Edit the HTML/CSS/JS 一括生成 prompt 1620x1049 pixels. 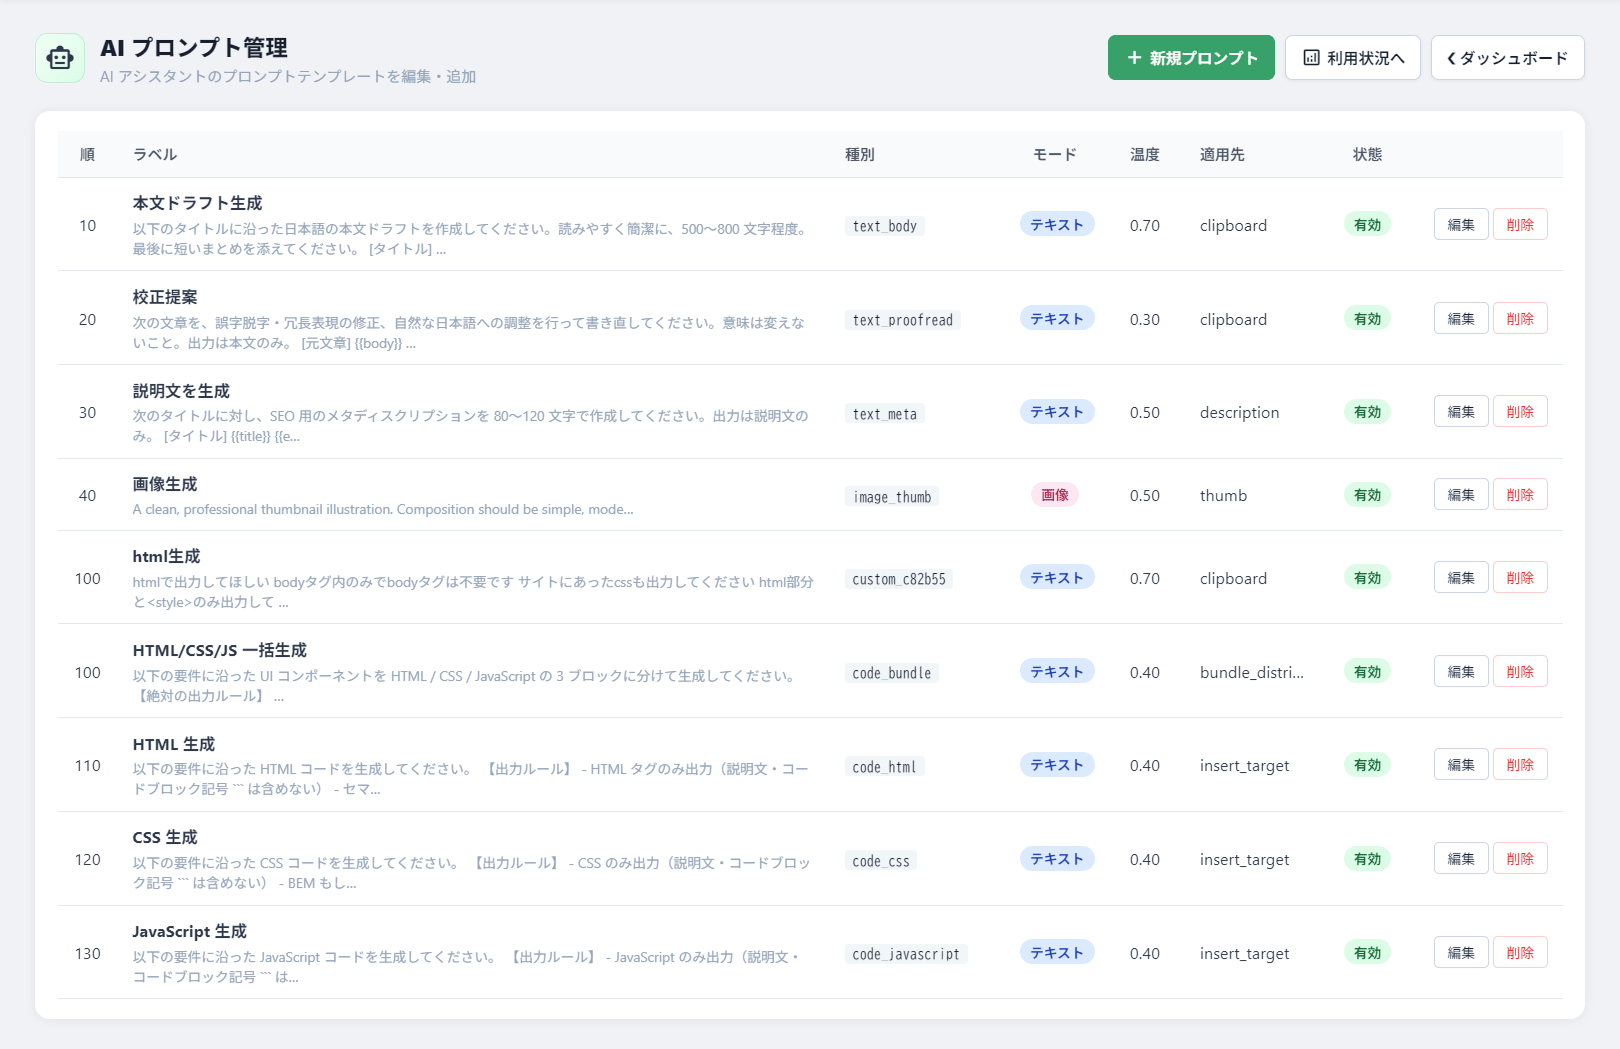[1461, 672]
